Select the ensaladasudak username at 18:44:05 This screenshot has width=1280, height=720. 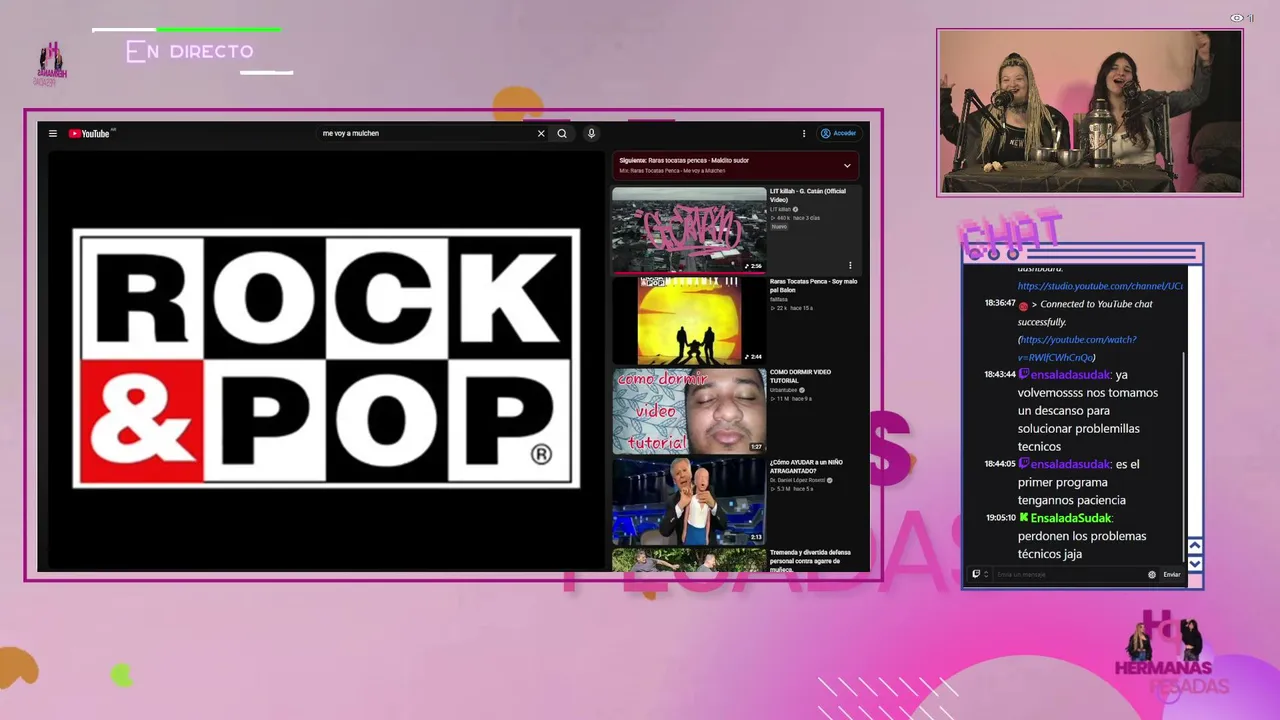click(1070, 464)
